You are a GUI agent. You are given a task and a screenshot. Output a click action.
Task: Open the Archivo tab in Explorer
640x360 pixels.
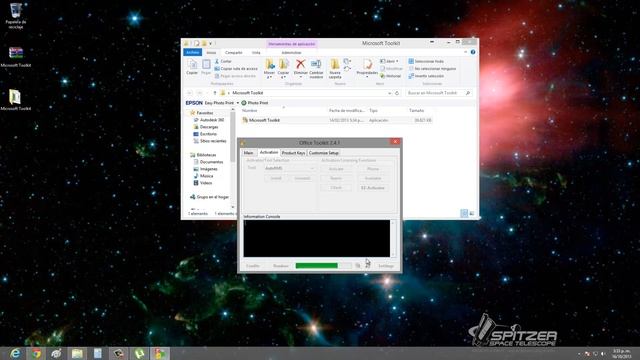(193, 52)
